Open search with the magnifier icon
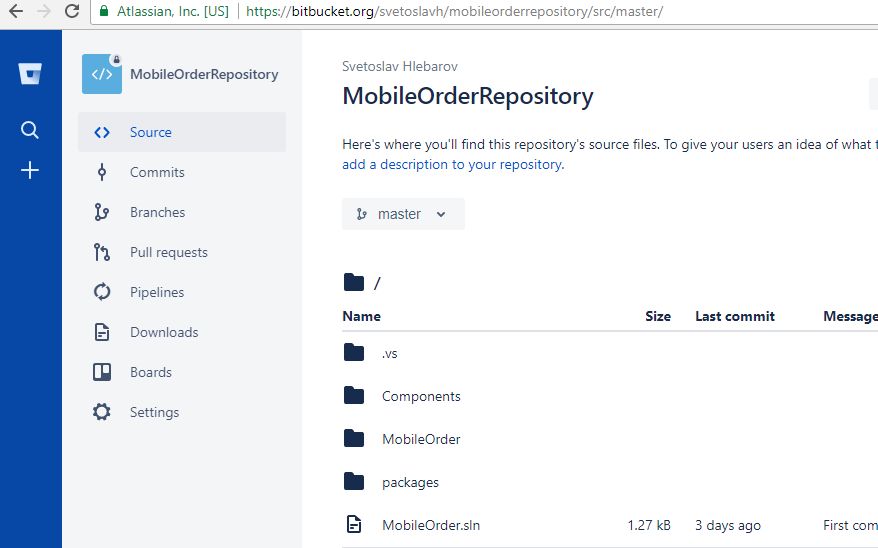878x548 pixels. tap(30, 130)
